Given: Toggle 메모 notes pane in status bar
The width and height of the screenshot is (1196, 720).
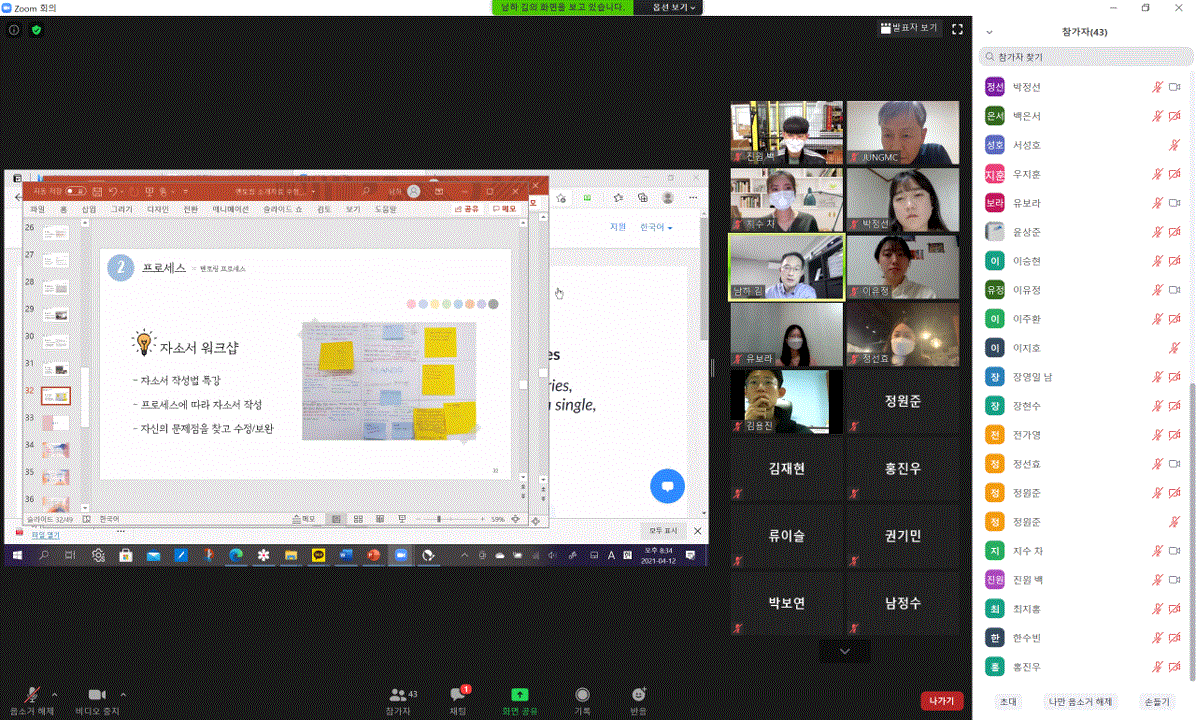Looking at the screenshot, I should [304, 519].
